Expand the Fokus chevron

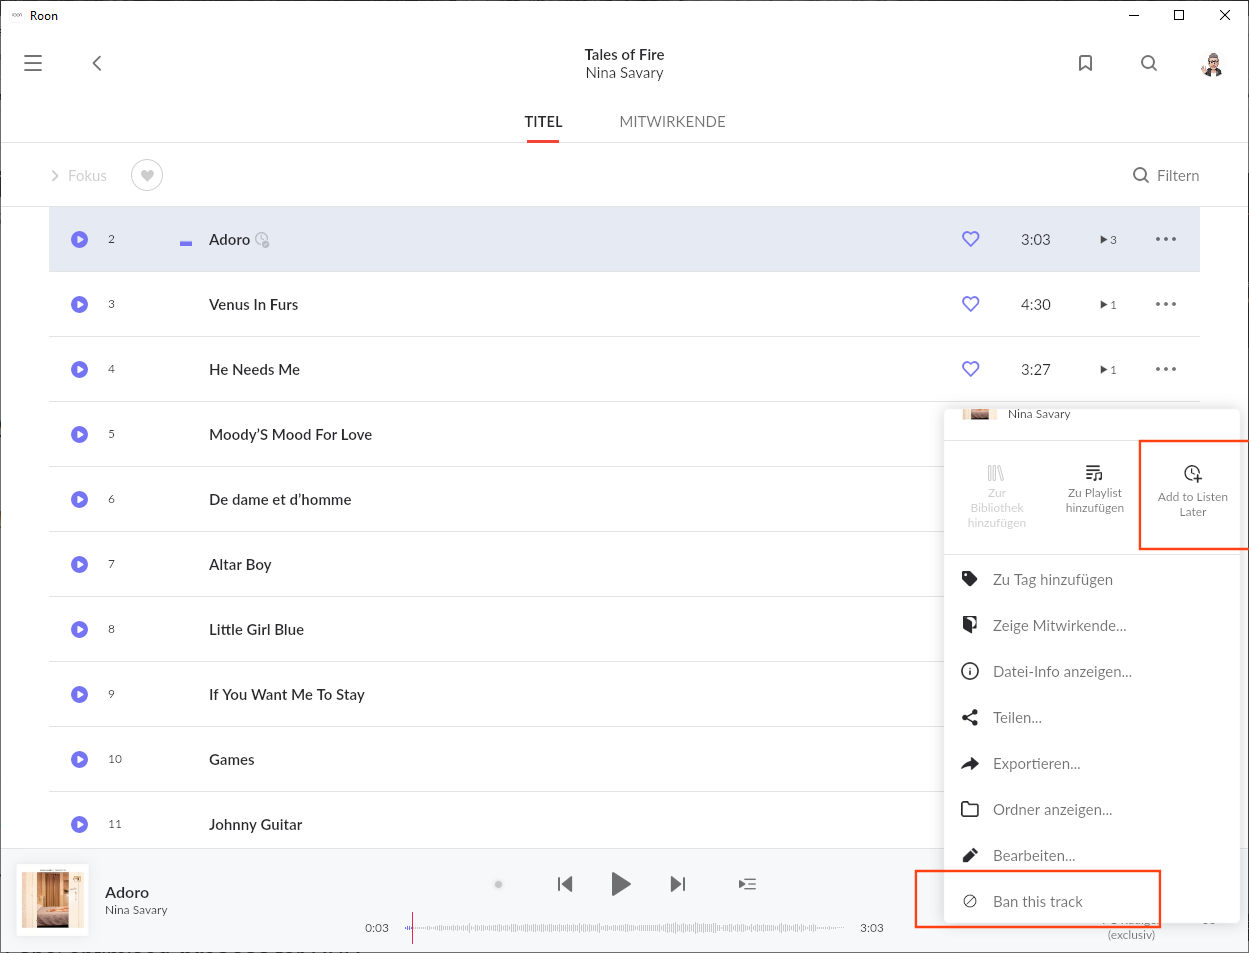coord(55,176)
